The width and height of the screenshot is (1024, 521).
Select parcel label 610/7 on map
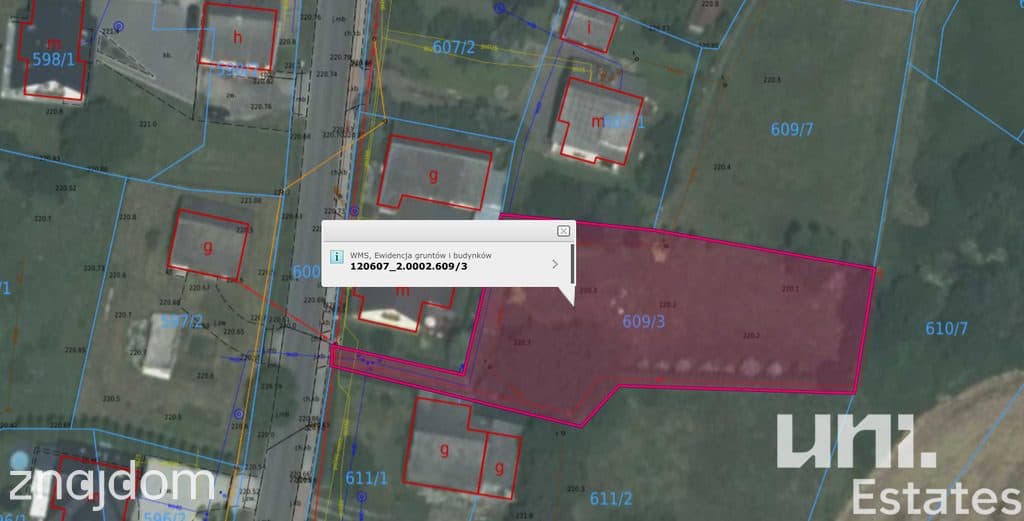coord(946,328)
